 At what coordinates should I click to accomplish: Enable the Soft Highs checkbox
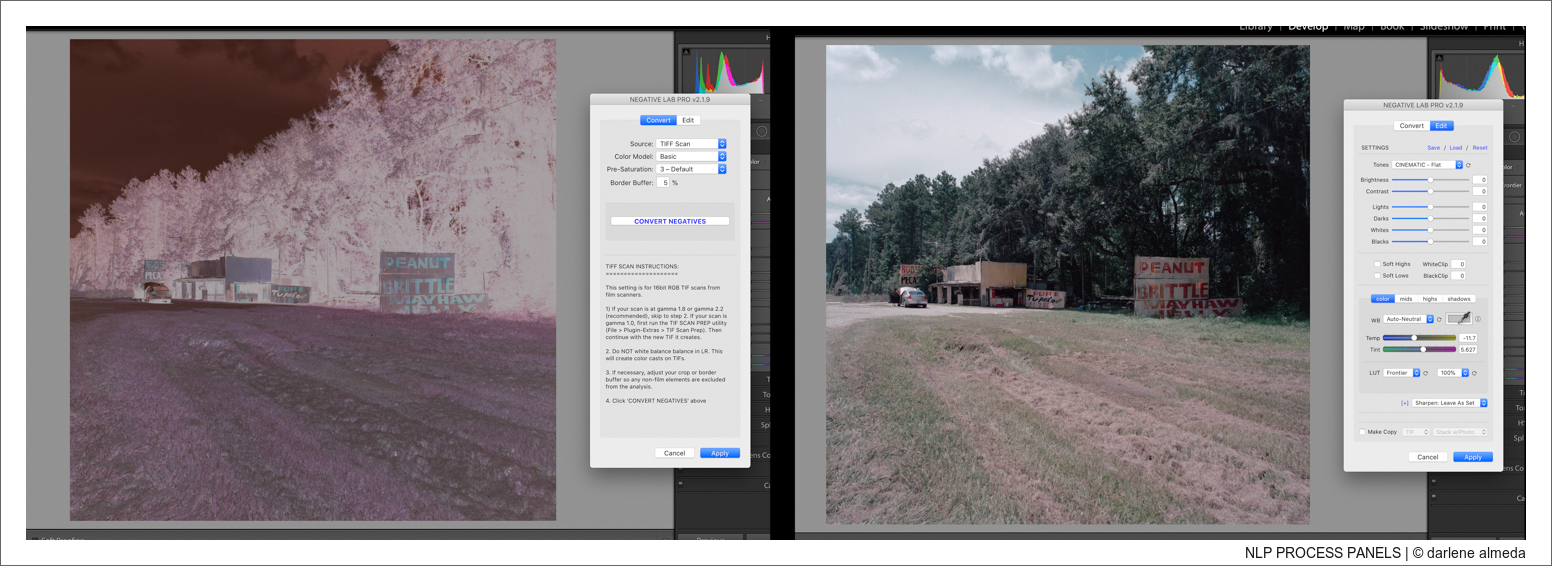pyautogui.click(x=1377, y=264)
